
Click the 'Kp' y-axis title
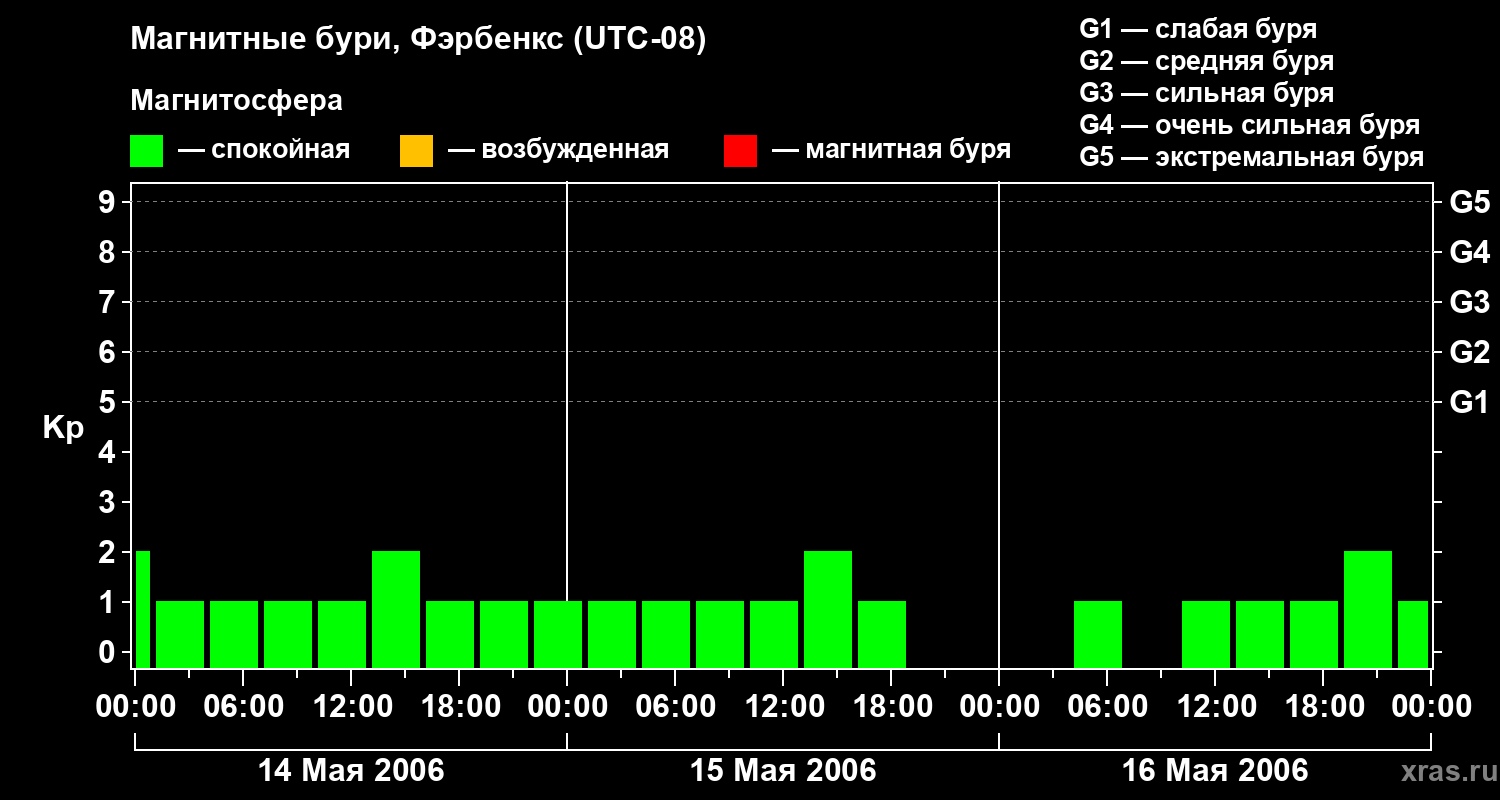(63, 428)
